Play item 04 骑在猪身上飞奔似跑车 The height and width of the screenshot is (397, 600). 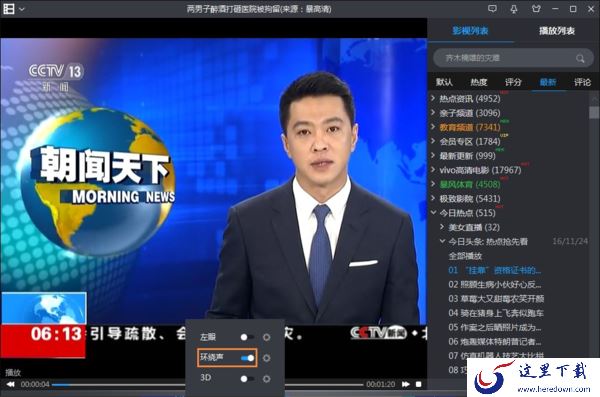496,313
